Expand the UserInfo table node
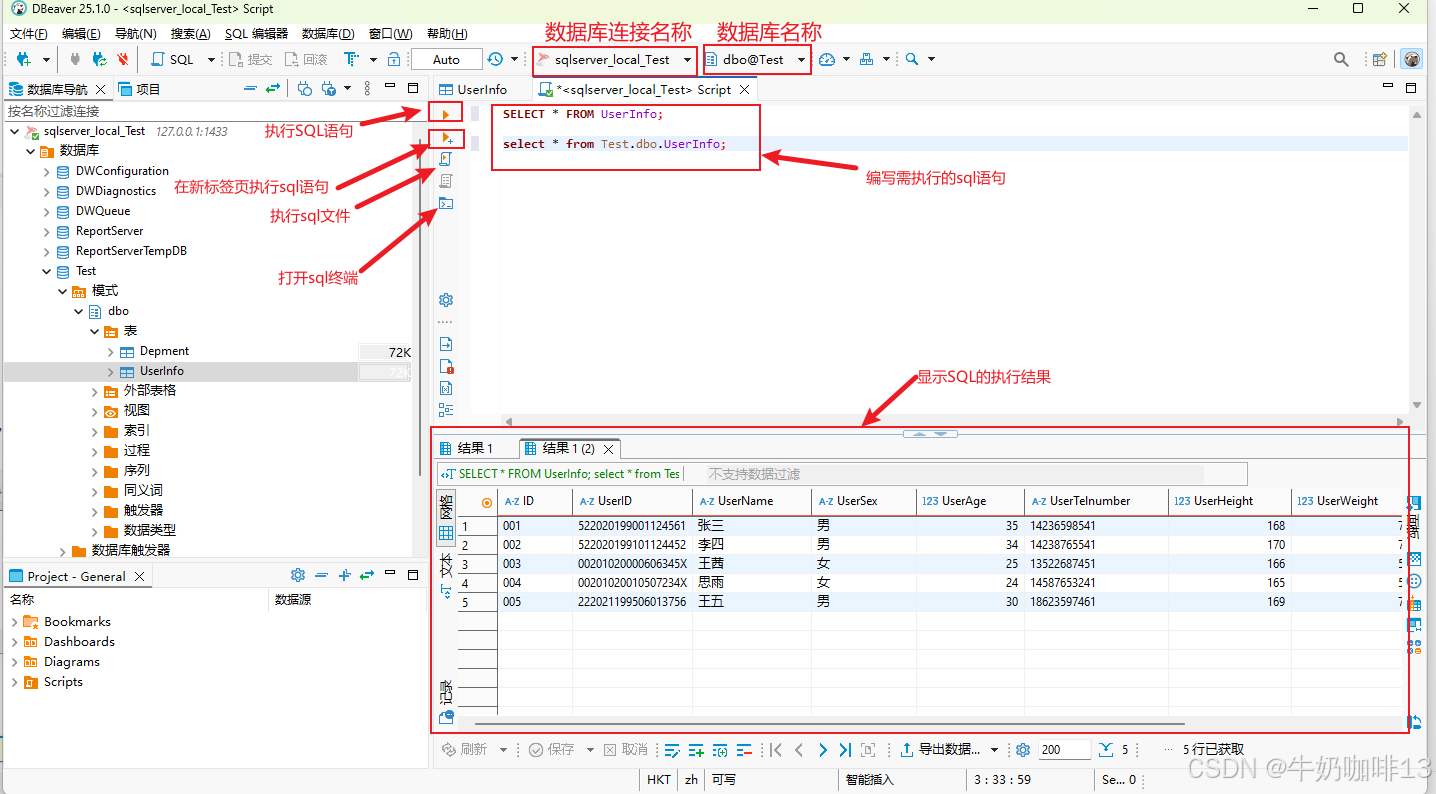1436x794 pixels. point(111,371)
